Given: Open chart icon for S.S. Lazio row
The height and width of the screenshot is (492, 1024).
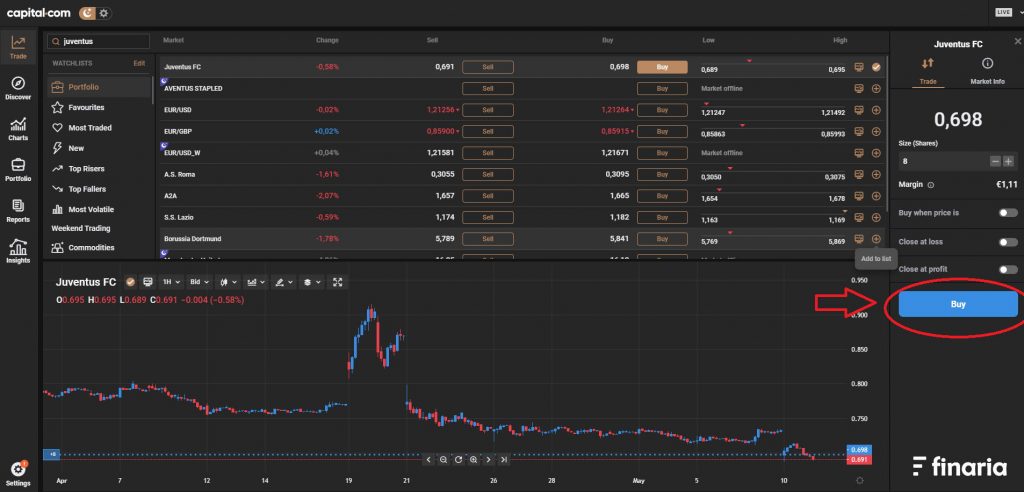Looking at the screenshot, I should [859, 217].
